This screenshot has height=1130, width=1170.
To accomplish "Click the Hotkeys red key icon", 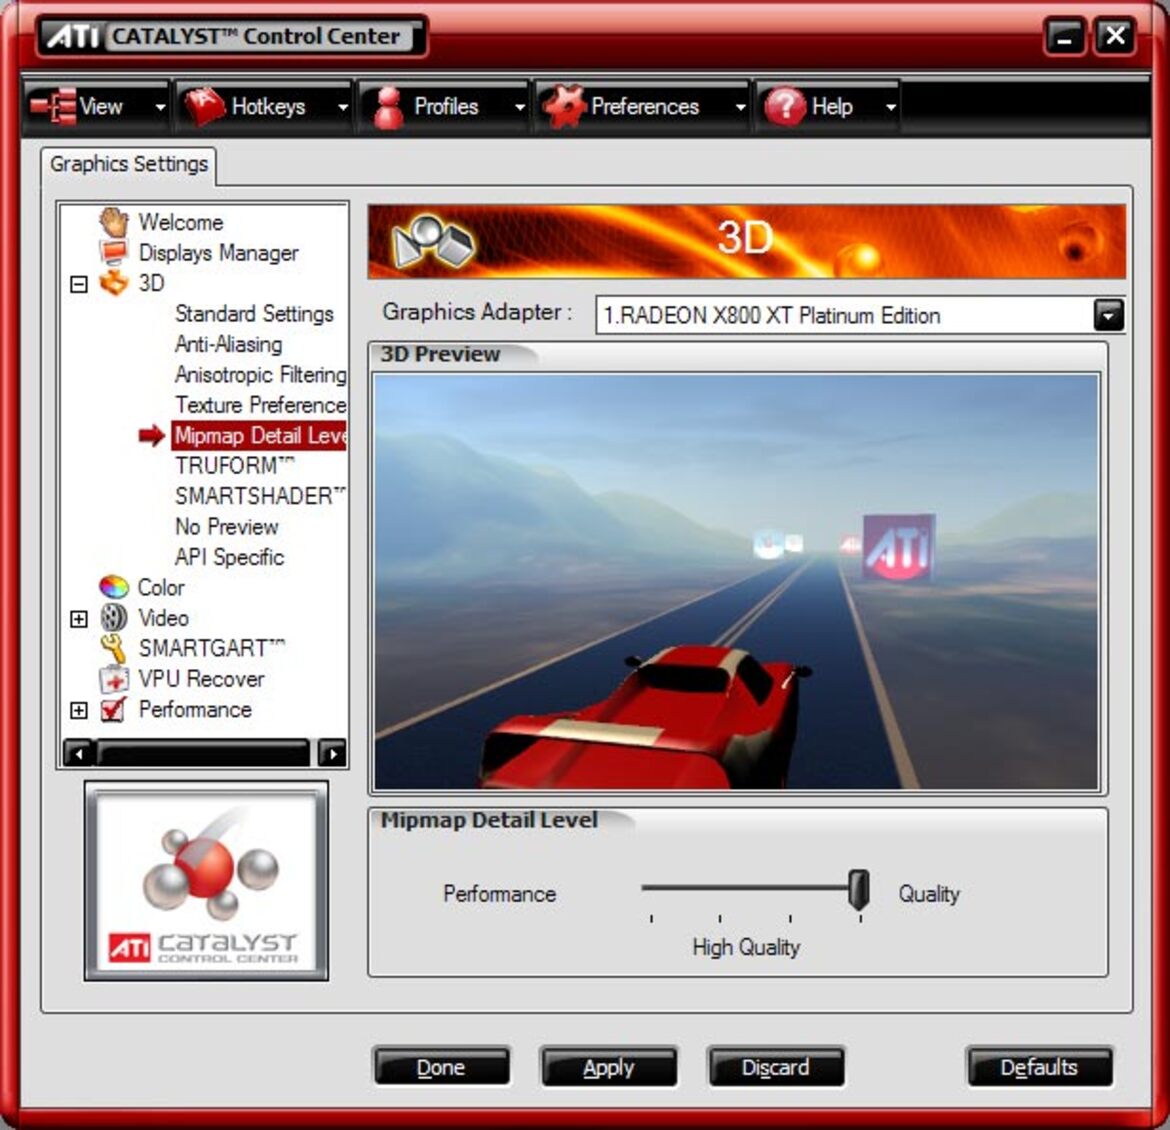I will coord(204,106).
